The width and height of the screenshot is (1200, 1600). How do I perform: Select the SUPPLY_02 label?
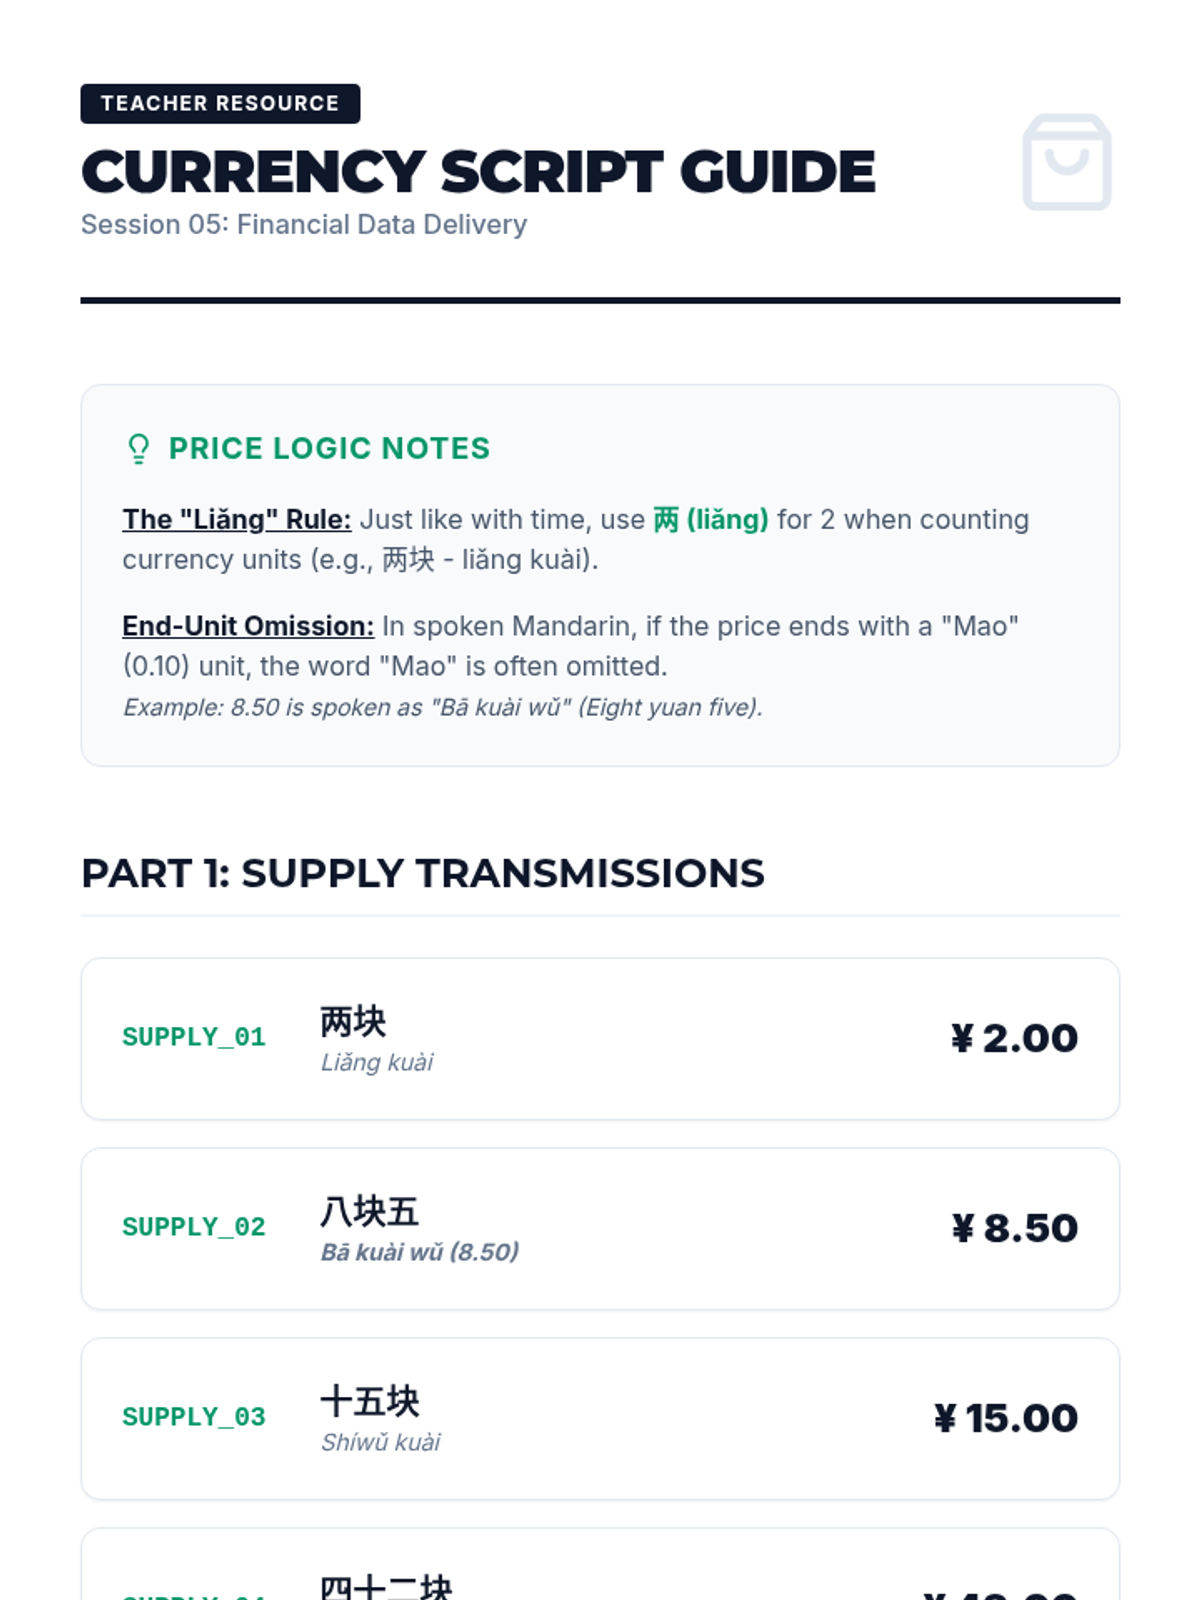[194, 1227]
